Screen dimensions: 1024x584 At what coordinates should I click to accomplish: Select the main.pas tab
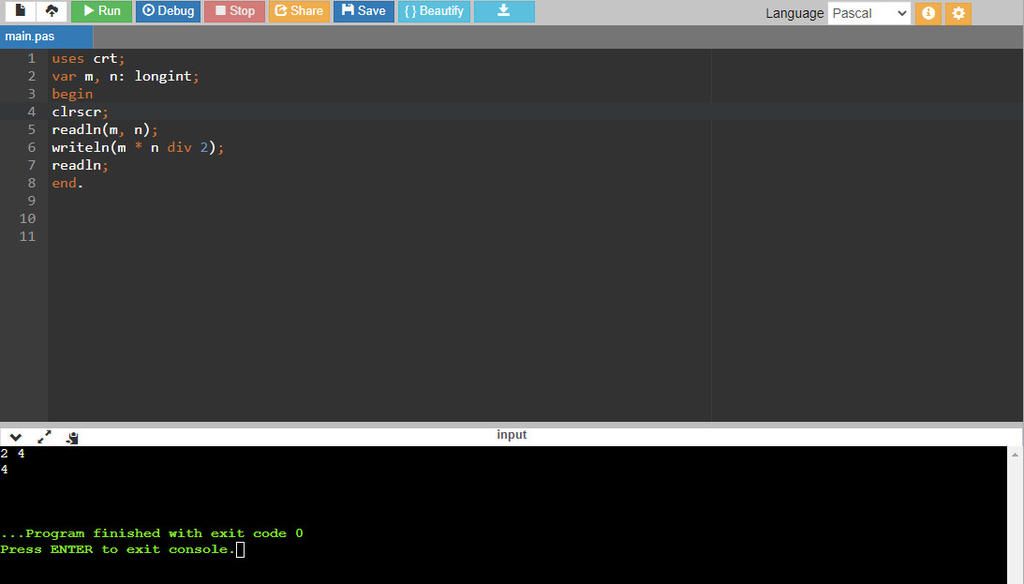[x=46, y=37]
